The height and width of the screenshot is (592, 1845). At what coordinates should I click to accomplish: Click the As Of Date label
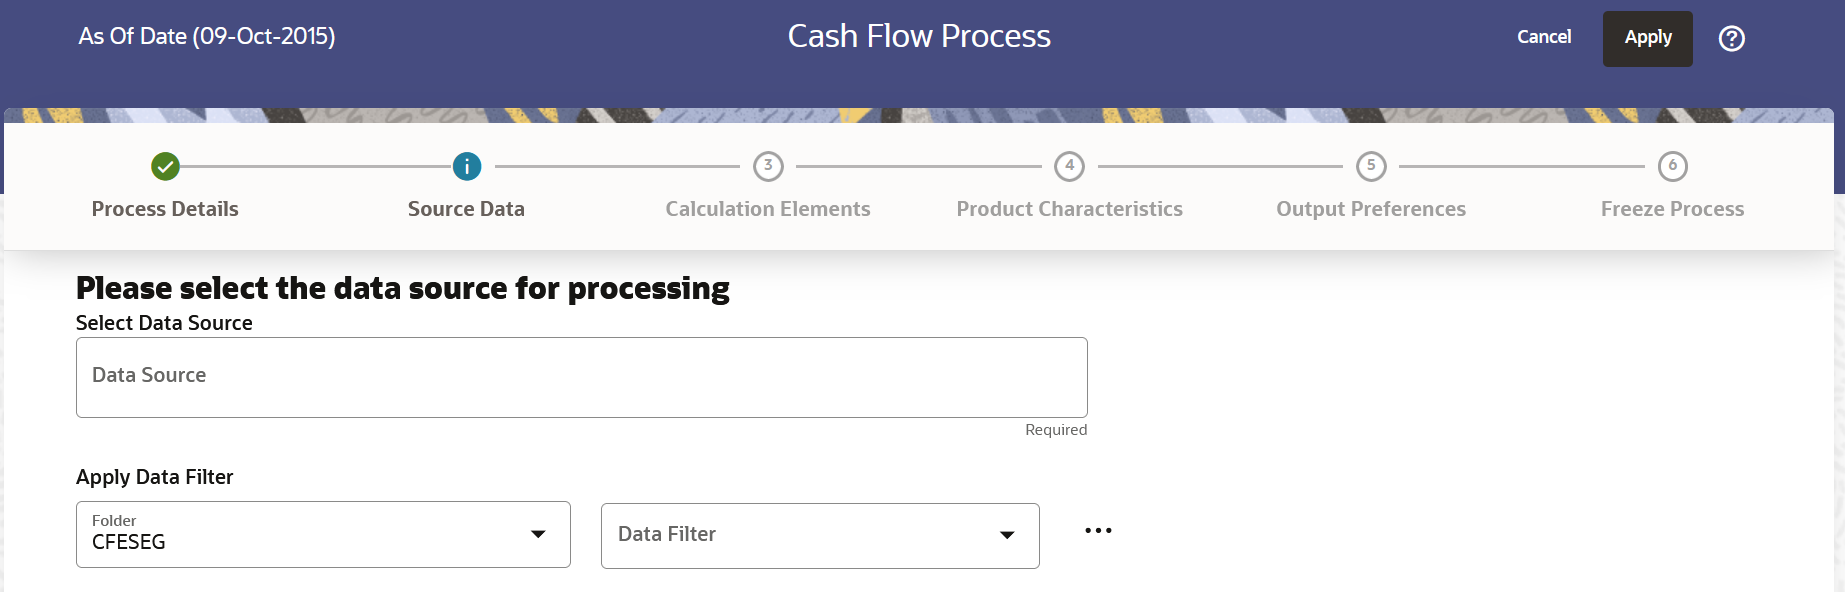pos(206,36)
